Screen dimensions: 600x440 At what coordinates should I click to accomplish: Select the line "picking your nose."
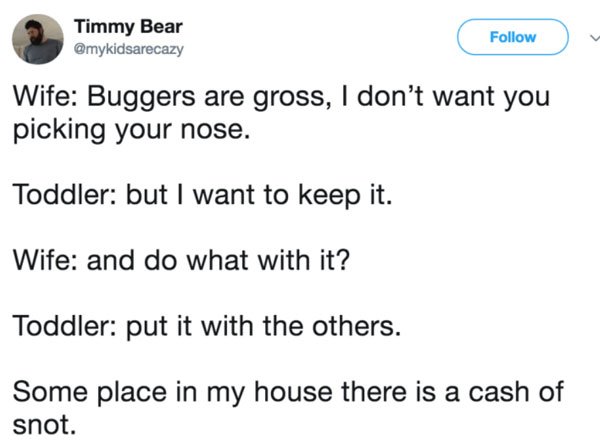[x=132, y=130]
